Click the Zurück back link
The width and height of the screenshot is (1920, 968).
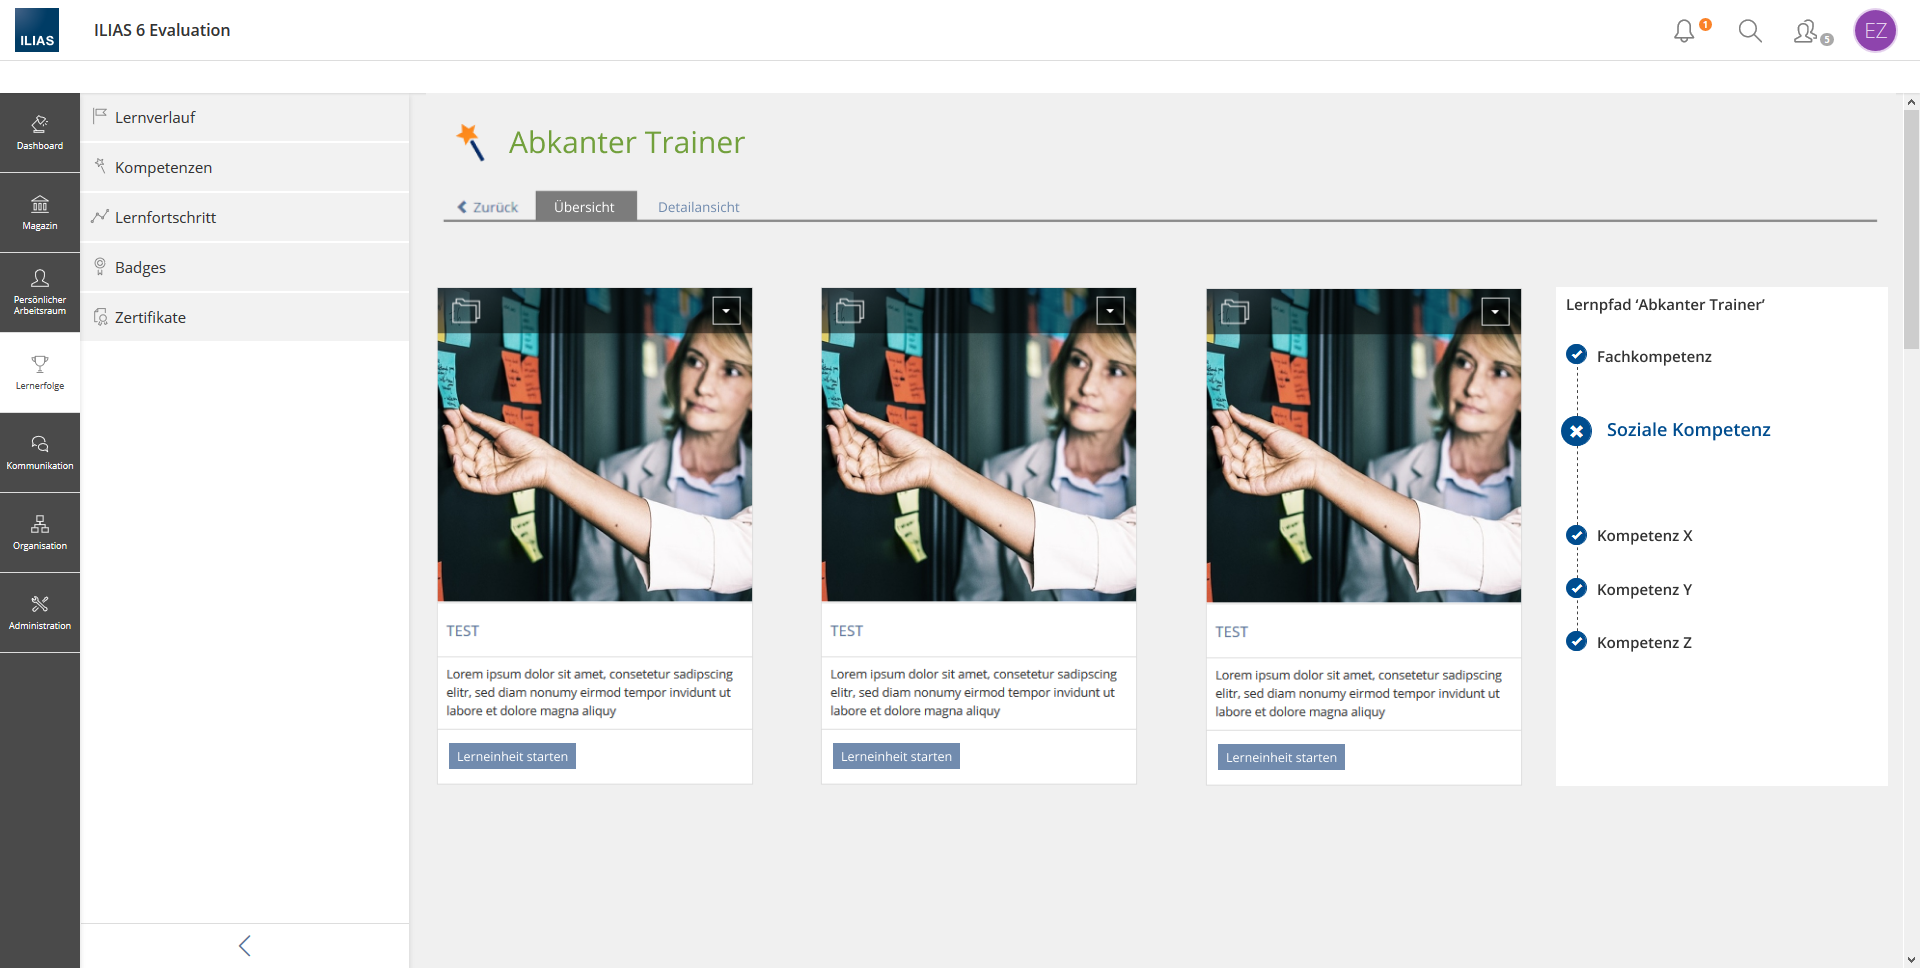click(x=488, y=207)
